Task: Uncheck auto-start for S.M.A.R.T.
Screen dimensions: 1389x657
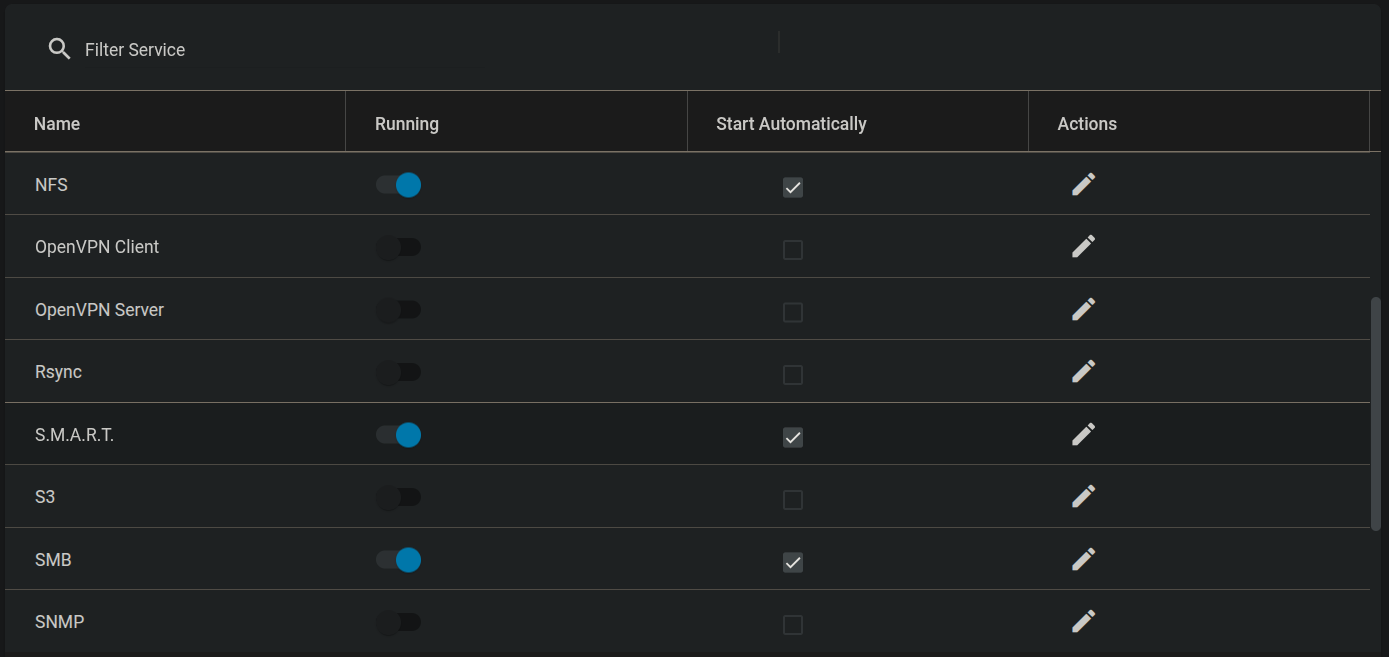Action: 793,437
